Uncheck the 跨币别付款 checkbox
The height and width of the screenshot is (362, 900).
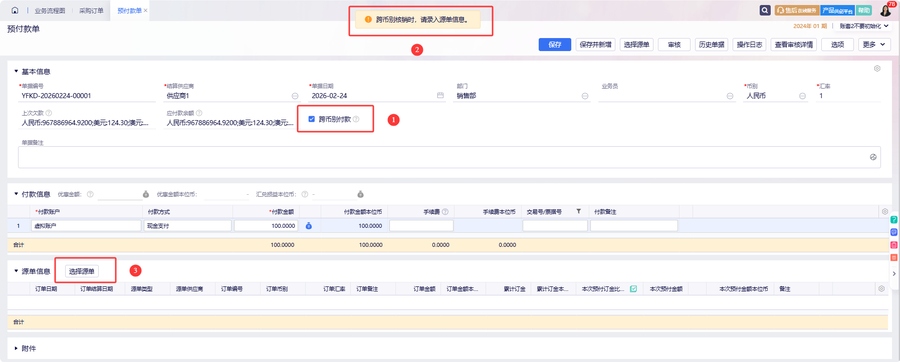(312, 119)
